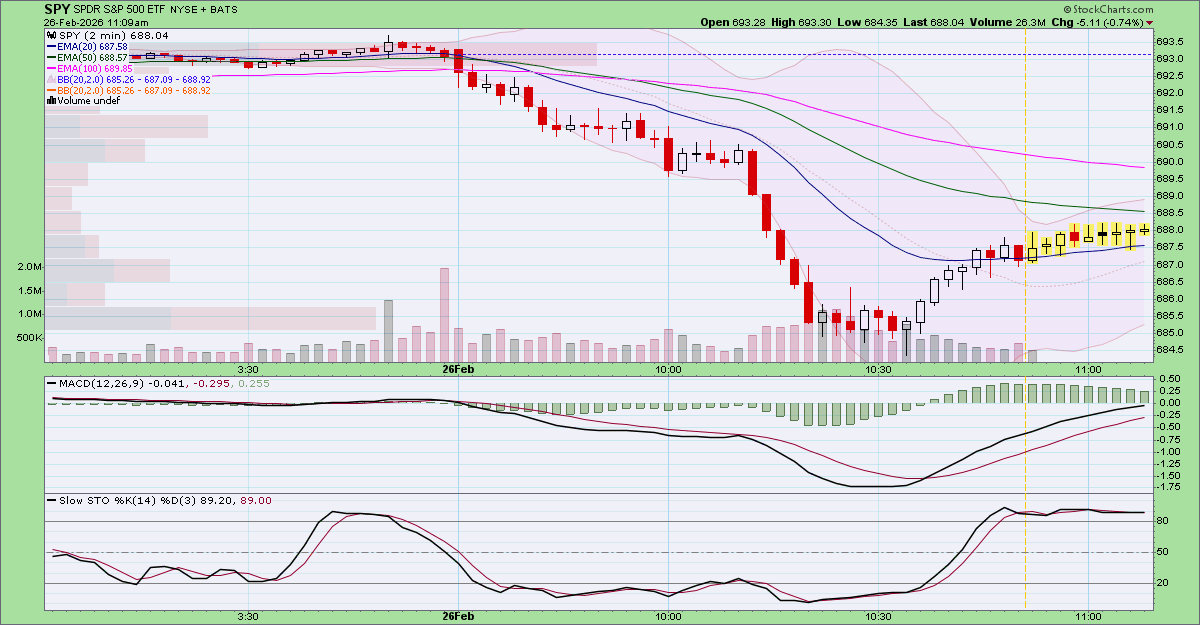Click the 1.0M volume axis label

point(28,314)
